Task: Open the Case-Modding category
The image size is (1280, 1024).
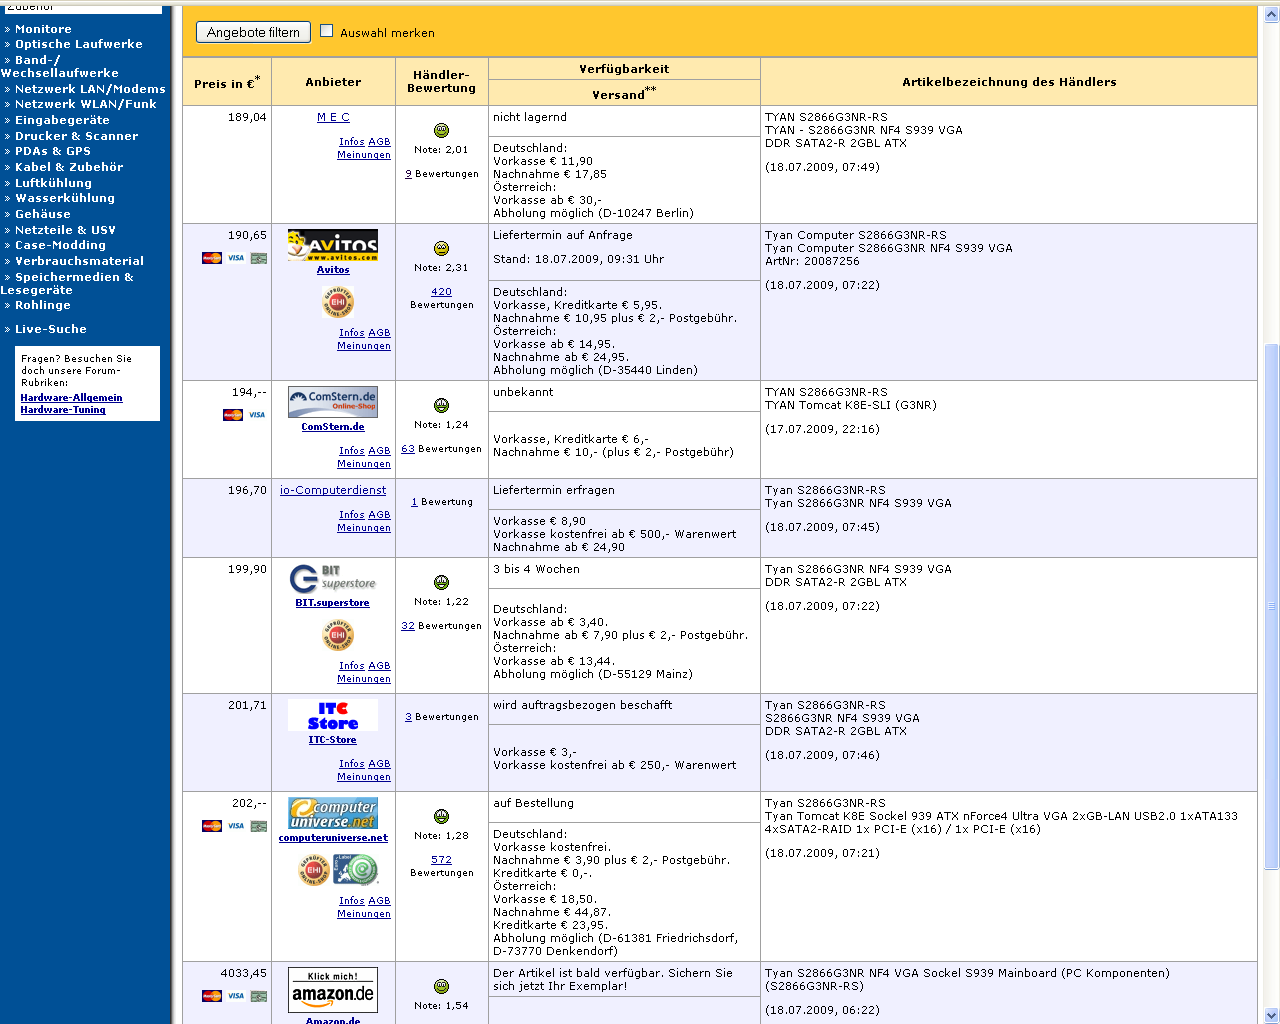Action: (x=60, y=245)
